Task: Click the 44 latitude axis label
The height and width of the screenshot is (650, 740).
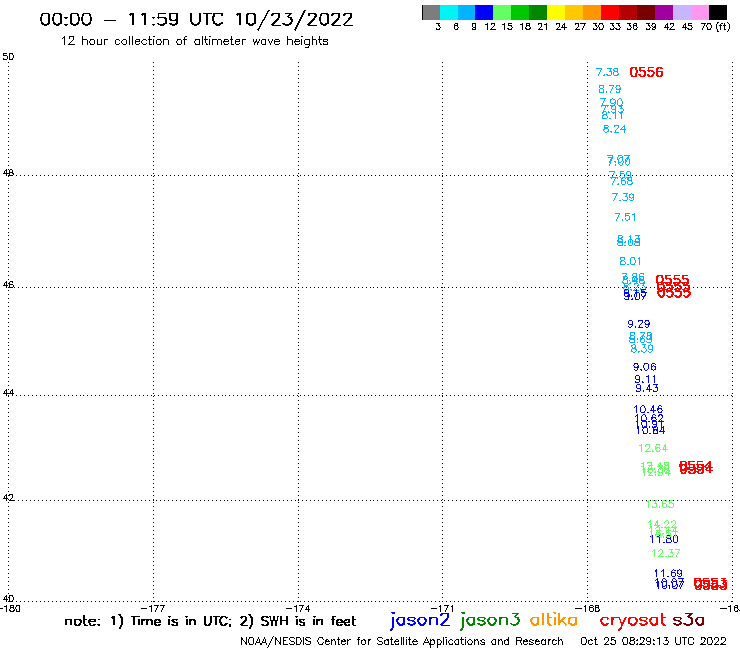Action: [x=8, y=392]
